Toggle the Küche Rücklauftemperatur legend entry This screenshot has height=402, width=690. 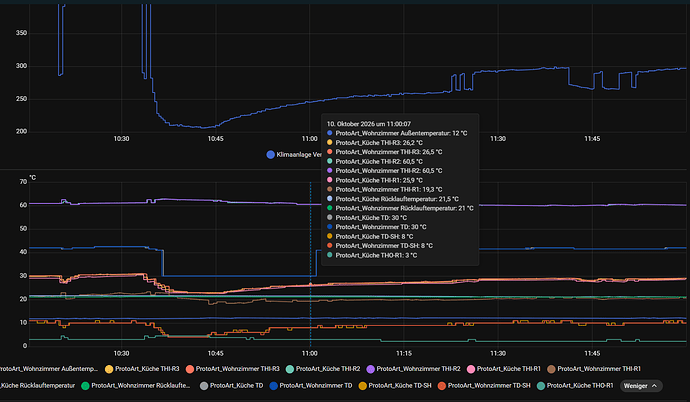(x=37, y=386)
